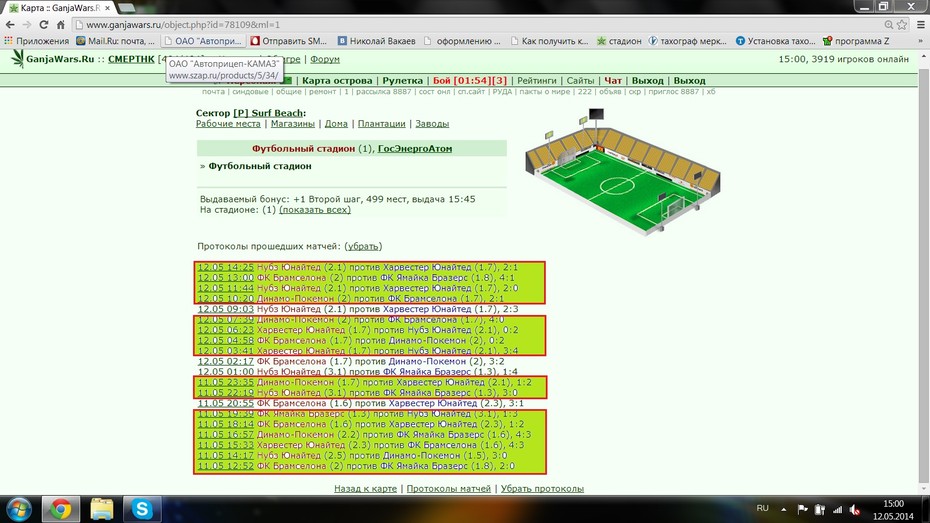Viewport: 930px width, 523px height.
Task: Open the taskbar clock 15:00 12.05.2014
Action: click(893, 510)
